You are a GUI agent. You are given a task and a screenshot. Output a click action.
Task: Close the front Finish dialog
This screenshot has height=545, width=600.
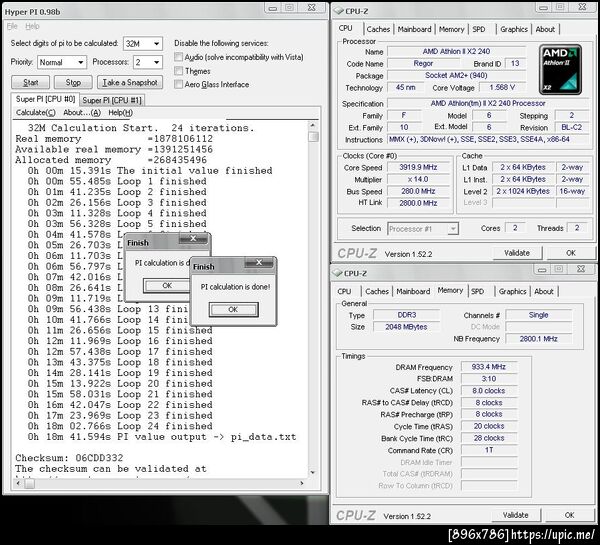point(259,263)
